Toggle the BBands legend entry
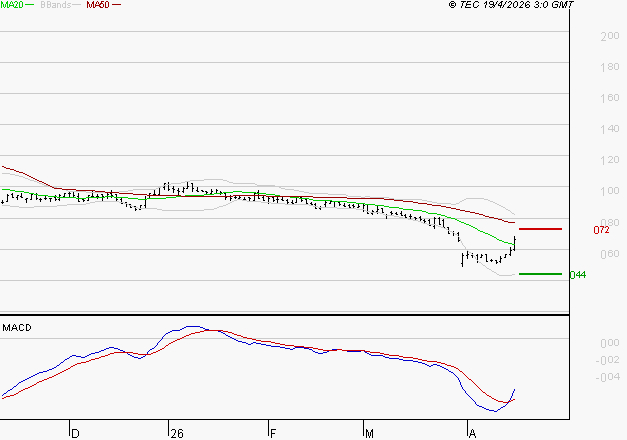This screenshot has height=440, width=627. pyautogui.click(x=55, y=6)
